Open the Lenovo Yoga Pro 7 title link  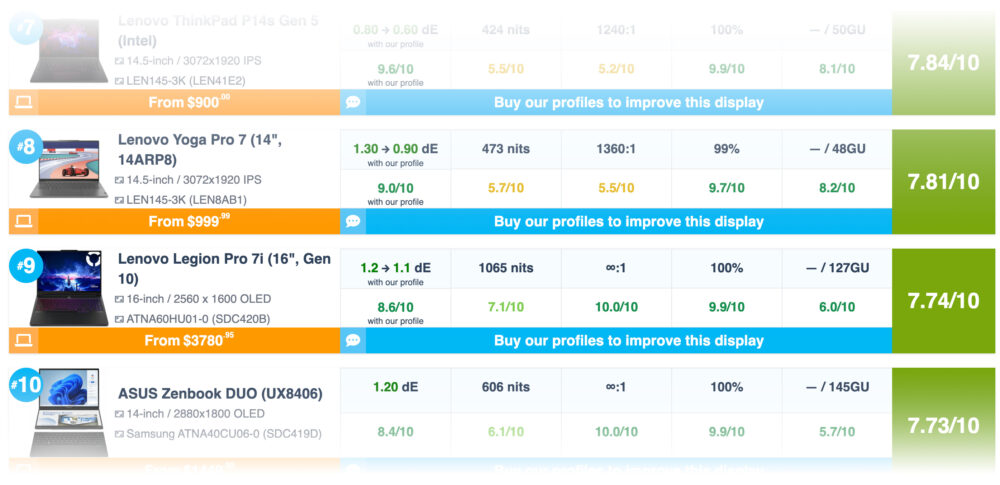click(200, 149)
